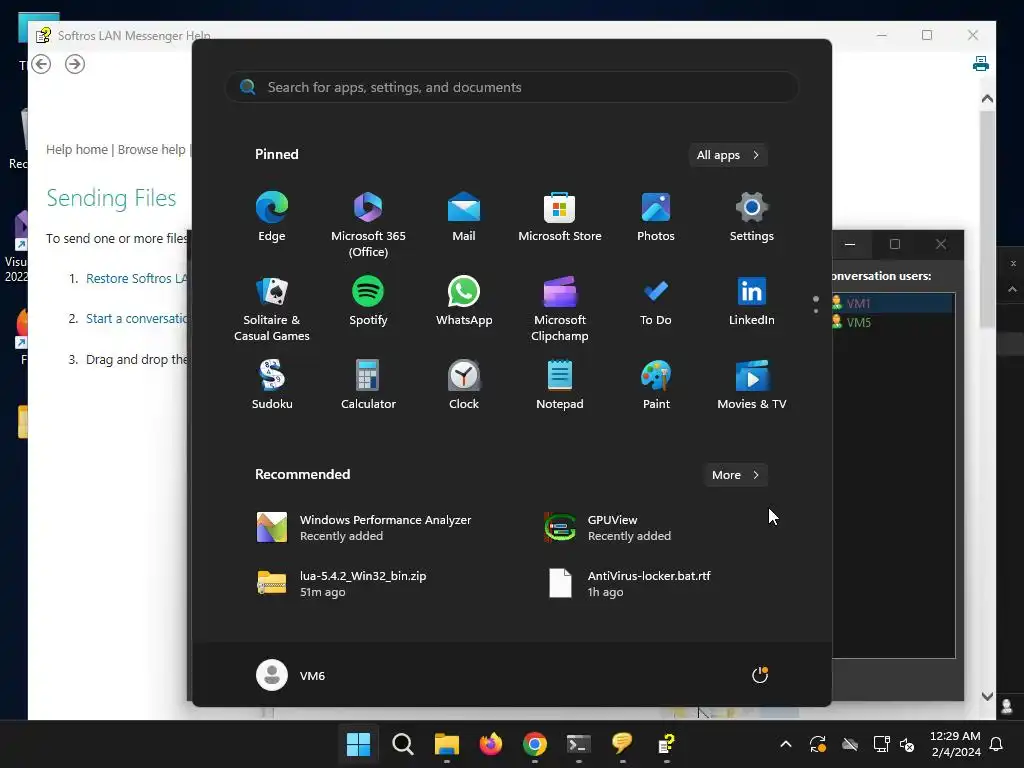Open WhatsApp
The width and height of the screenshot is (1024, 768).
click(464, 301)
